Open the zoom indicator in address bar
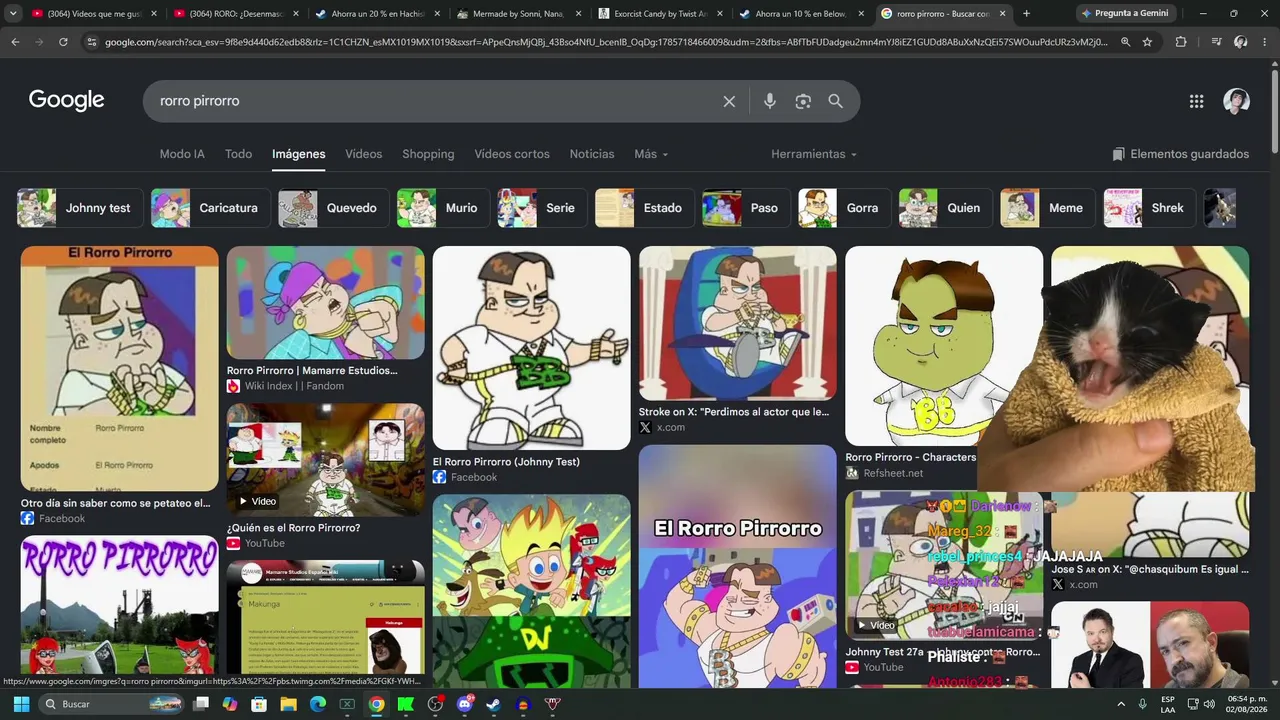Image resolution: width=1280 pixels, height=720 pixels. pos(1126,42)
